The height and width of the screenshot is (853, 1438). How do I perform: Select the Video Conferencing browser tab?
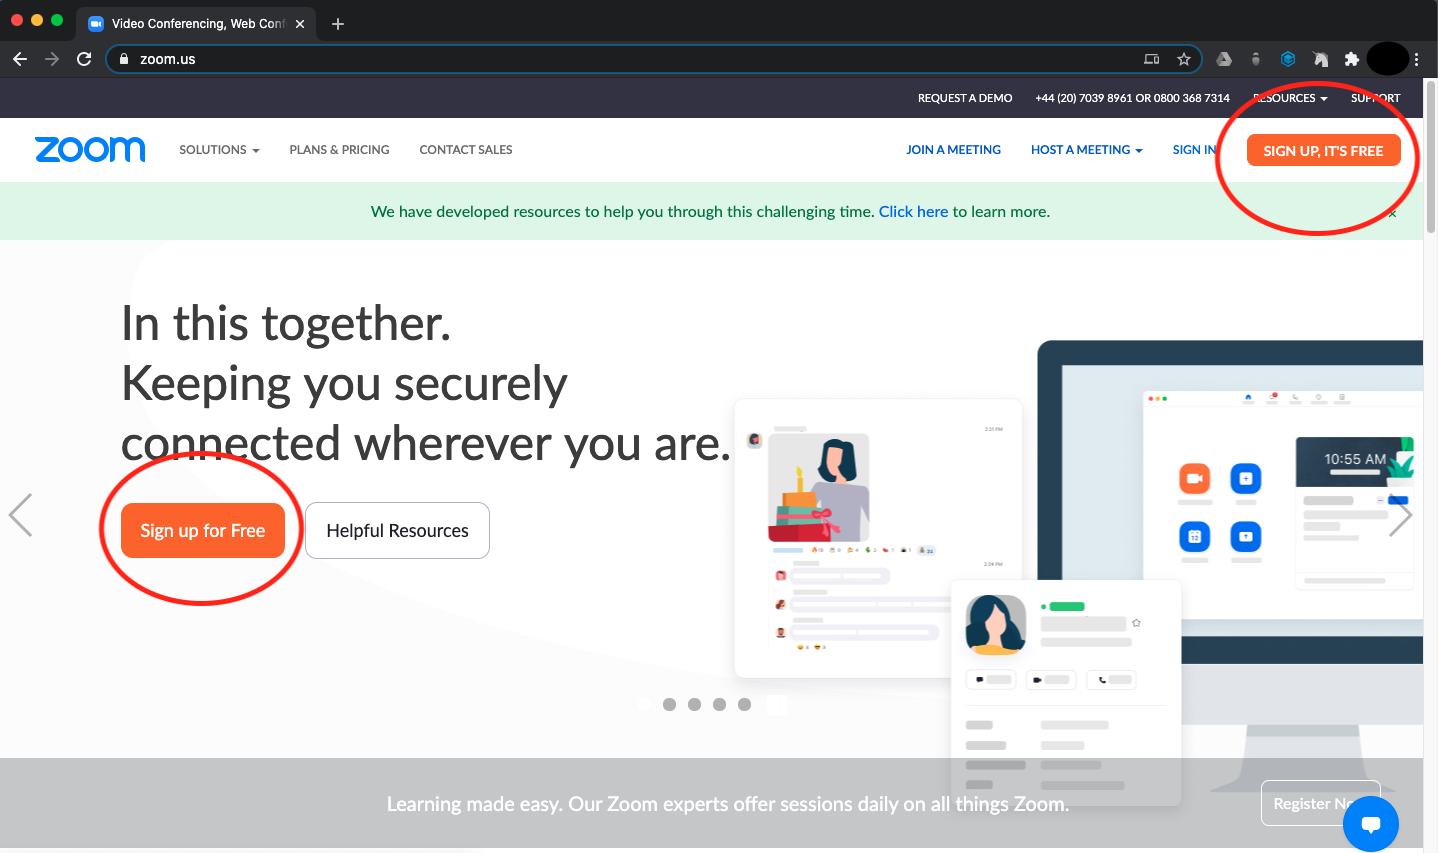tap(197, 23)
